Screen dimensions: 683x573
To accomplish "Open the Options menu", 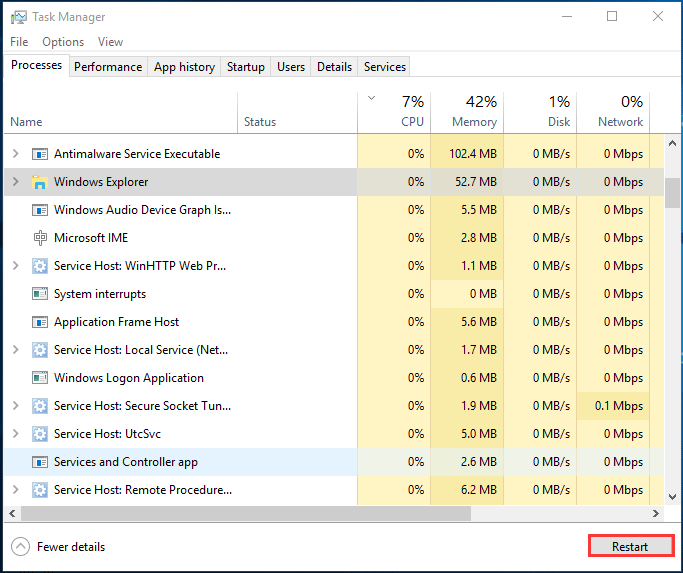I will (x=63, y=42).
